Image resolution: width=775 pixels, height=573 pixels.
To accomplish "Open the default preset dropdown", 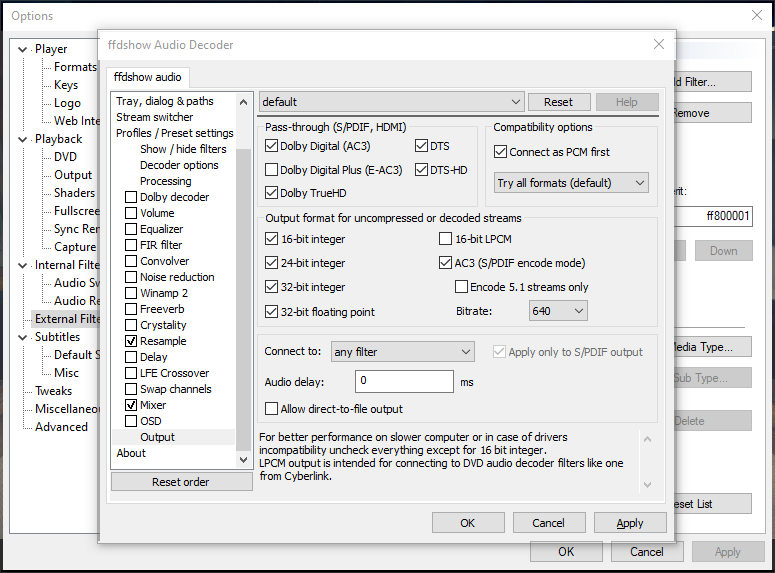I will (391, 102).
